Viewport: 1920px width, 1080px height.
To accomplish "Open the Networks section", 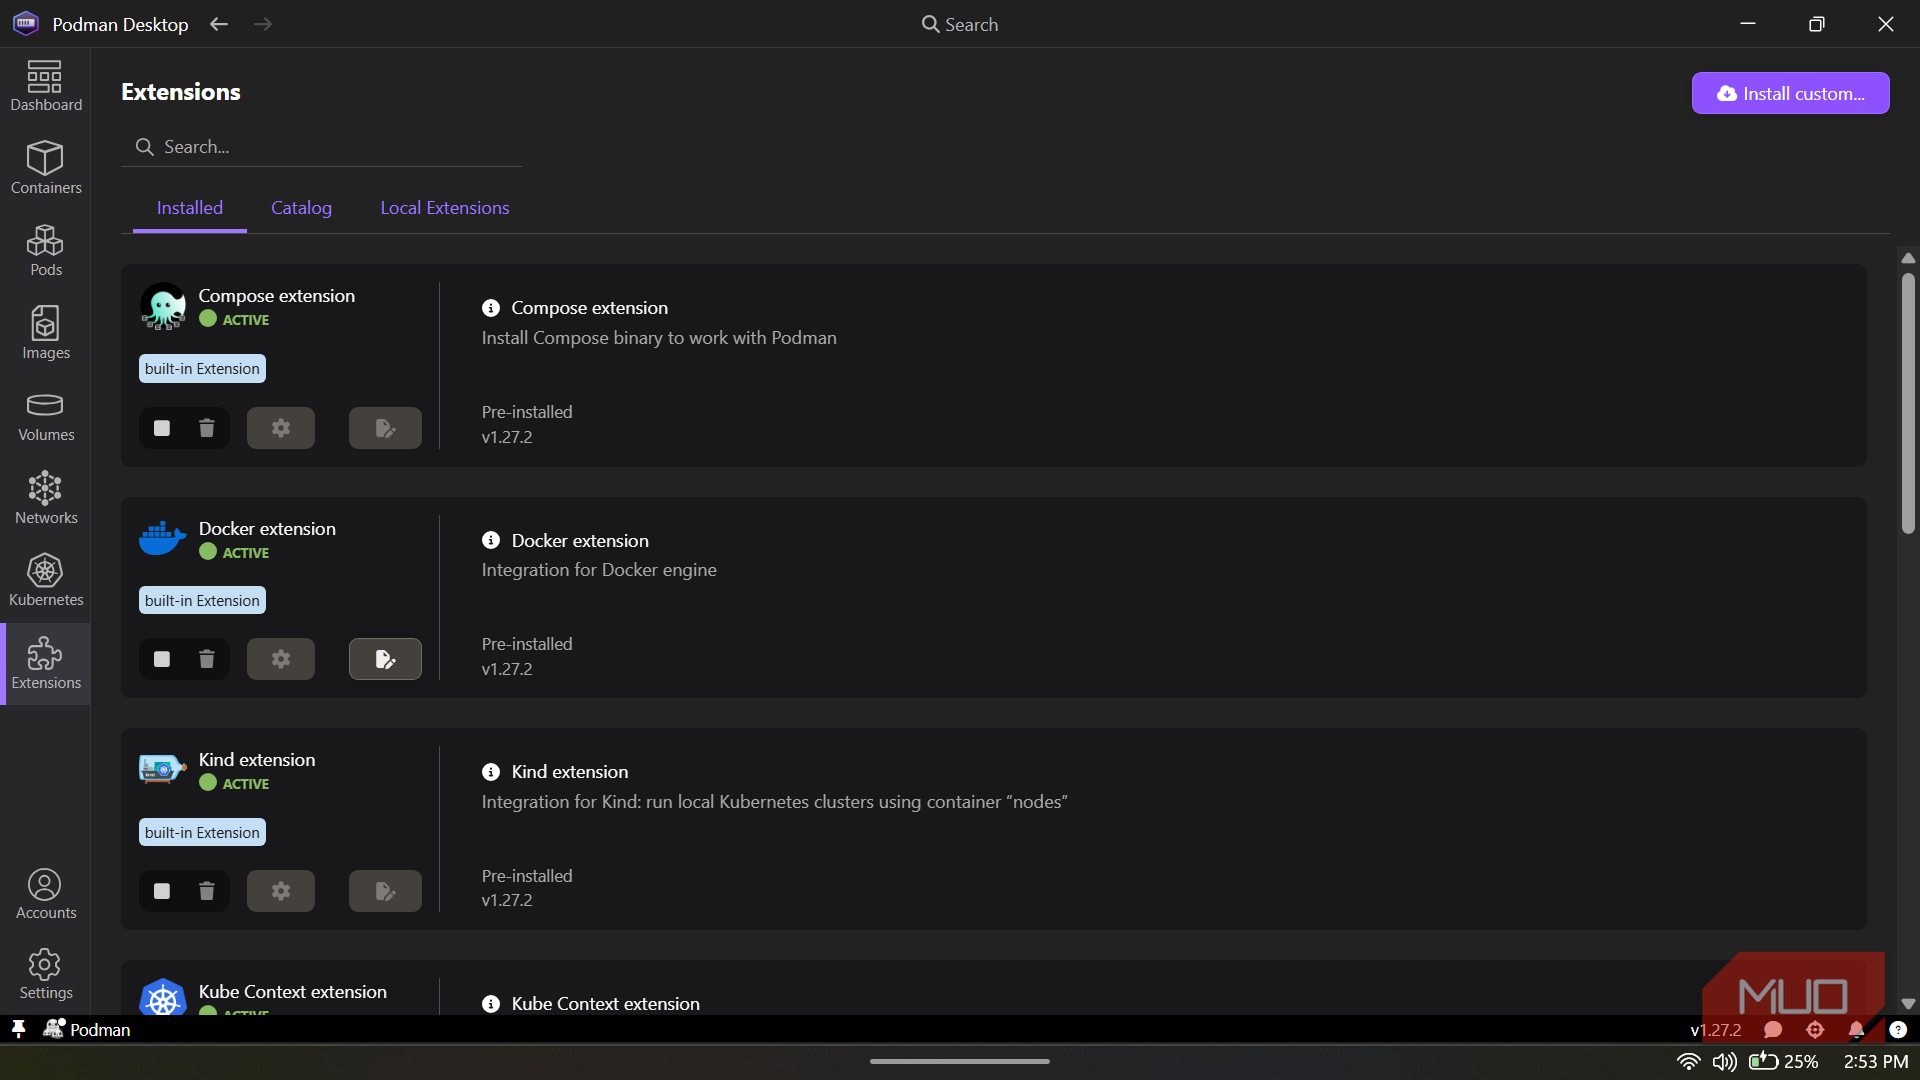I will [x=45, y=498].
